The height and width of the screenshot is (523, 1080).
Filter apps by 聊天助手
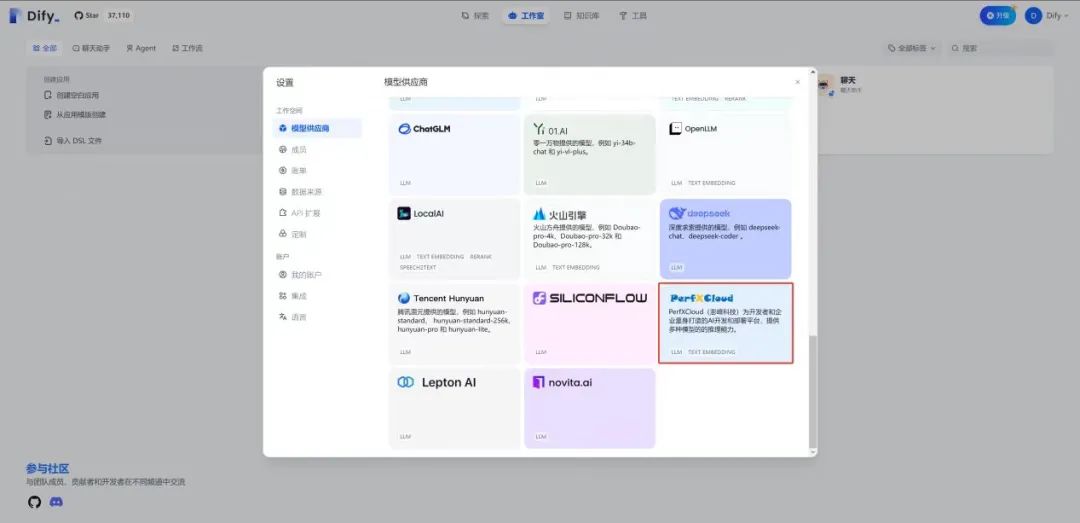[91, 48]
